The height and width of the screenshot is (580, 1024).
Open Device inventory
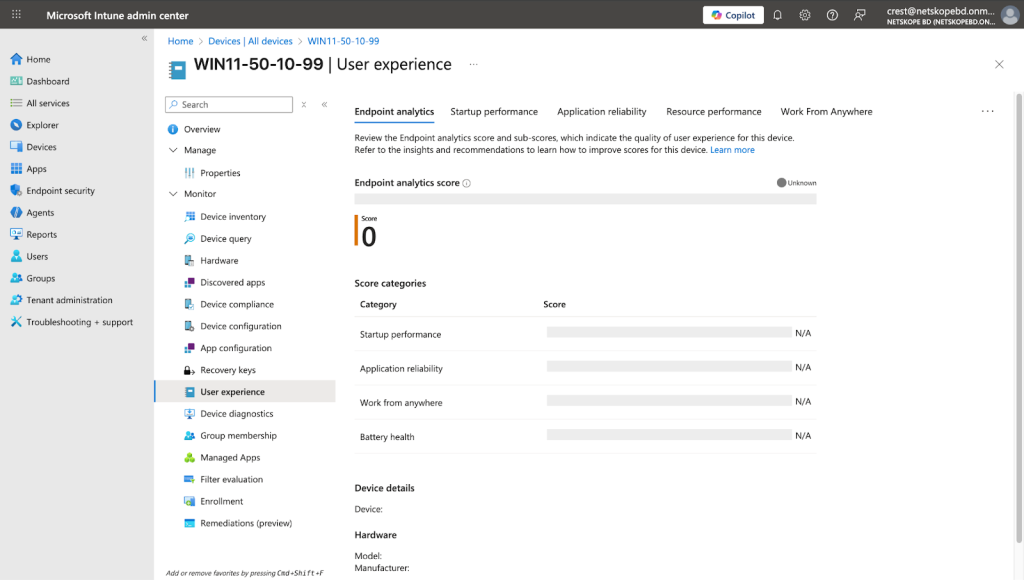tap(232, 217)
